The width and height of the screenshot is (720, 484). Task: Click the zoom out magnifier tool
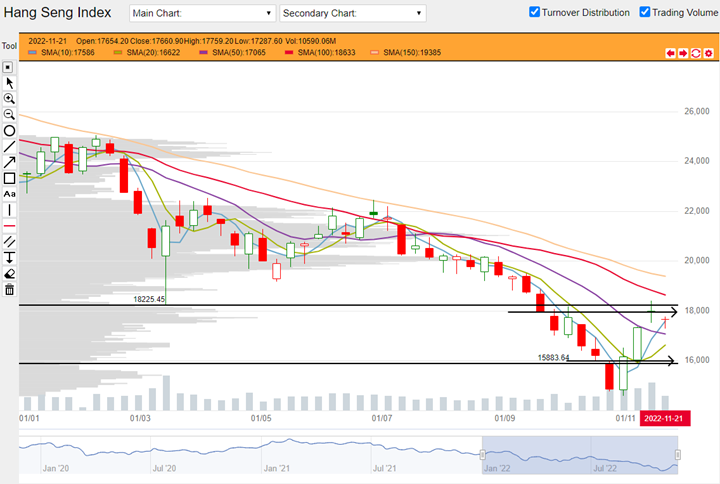coord(10,115)
